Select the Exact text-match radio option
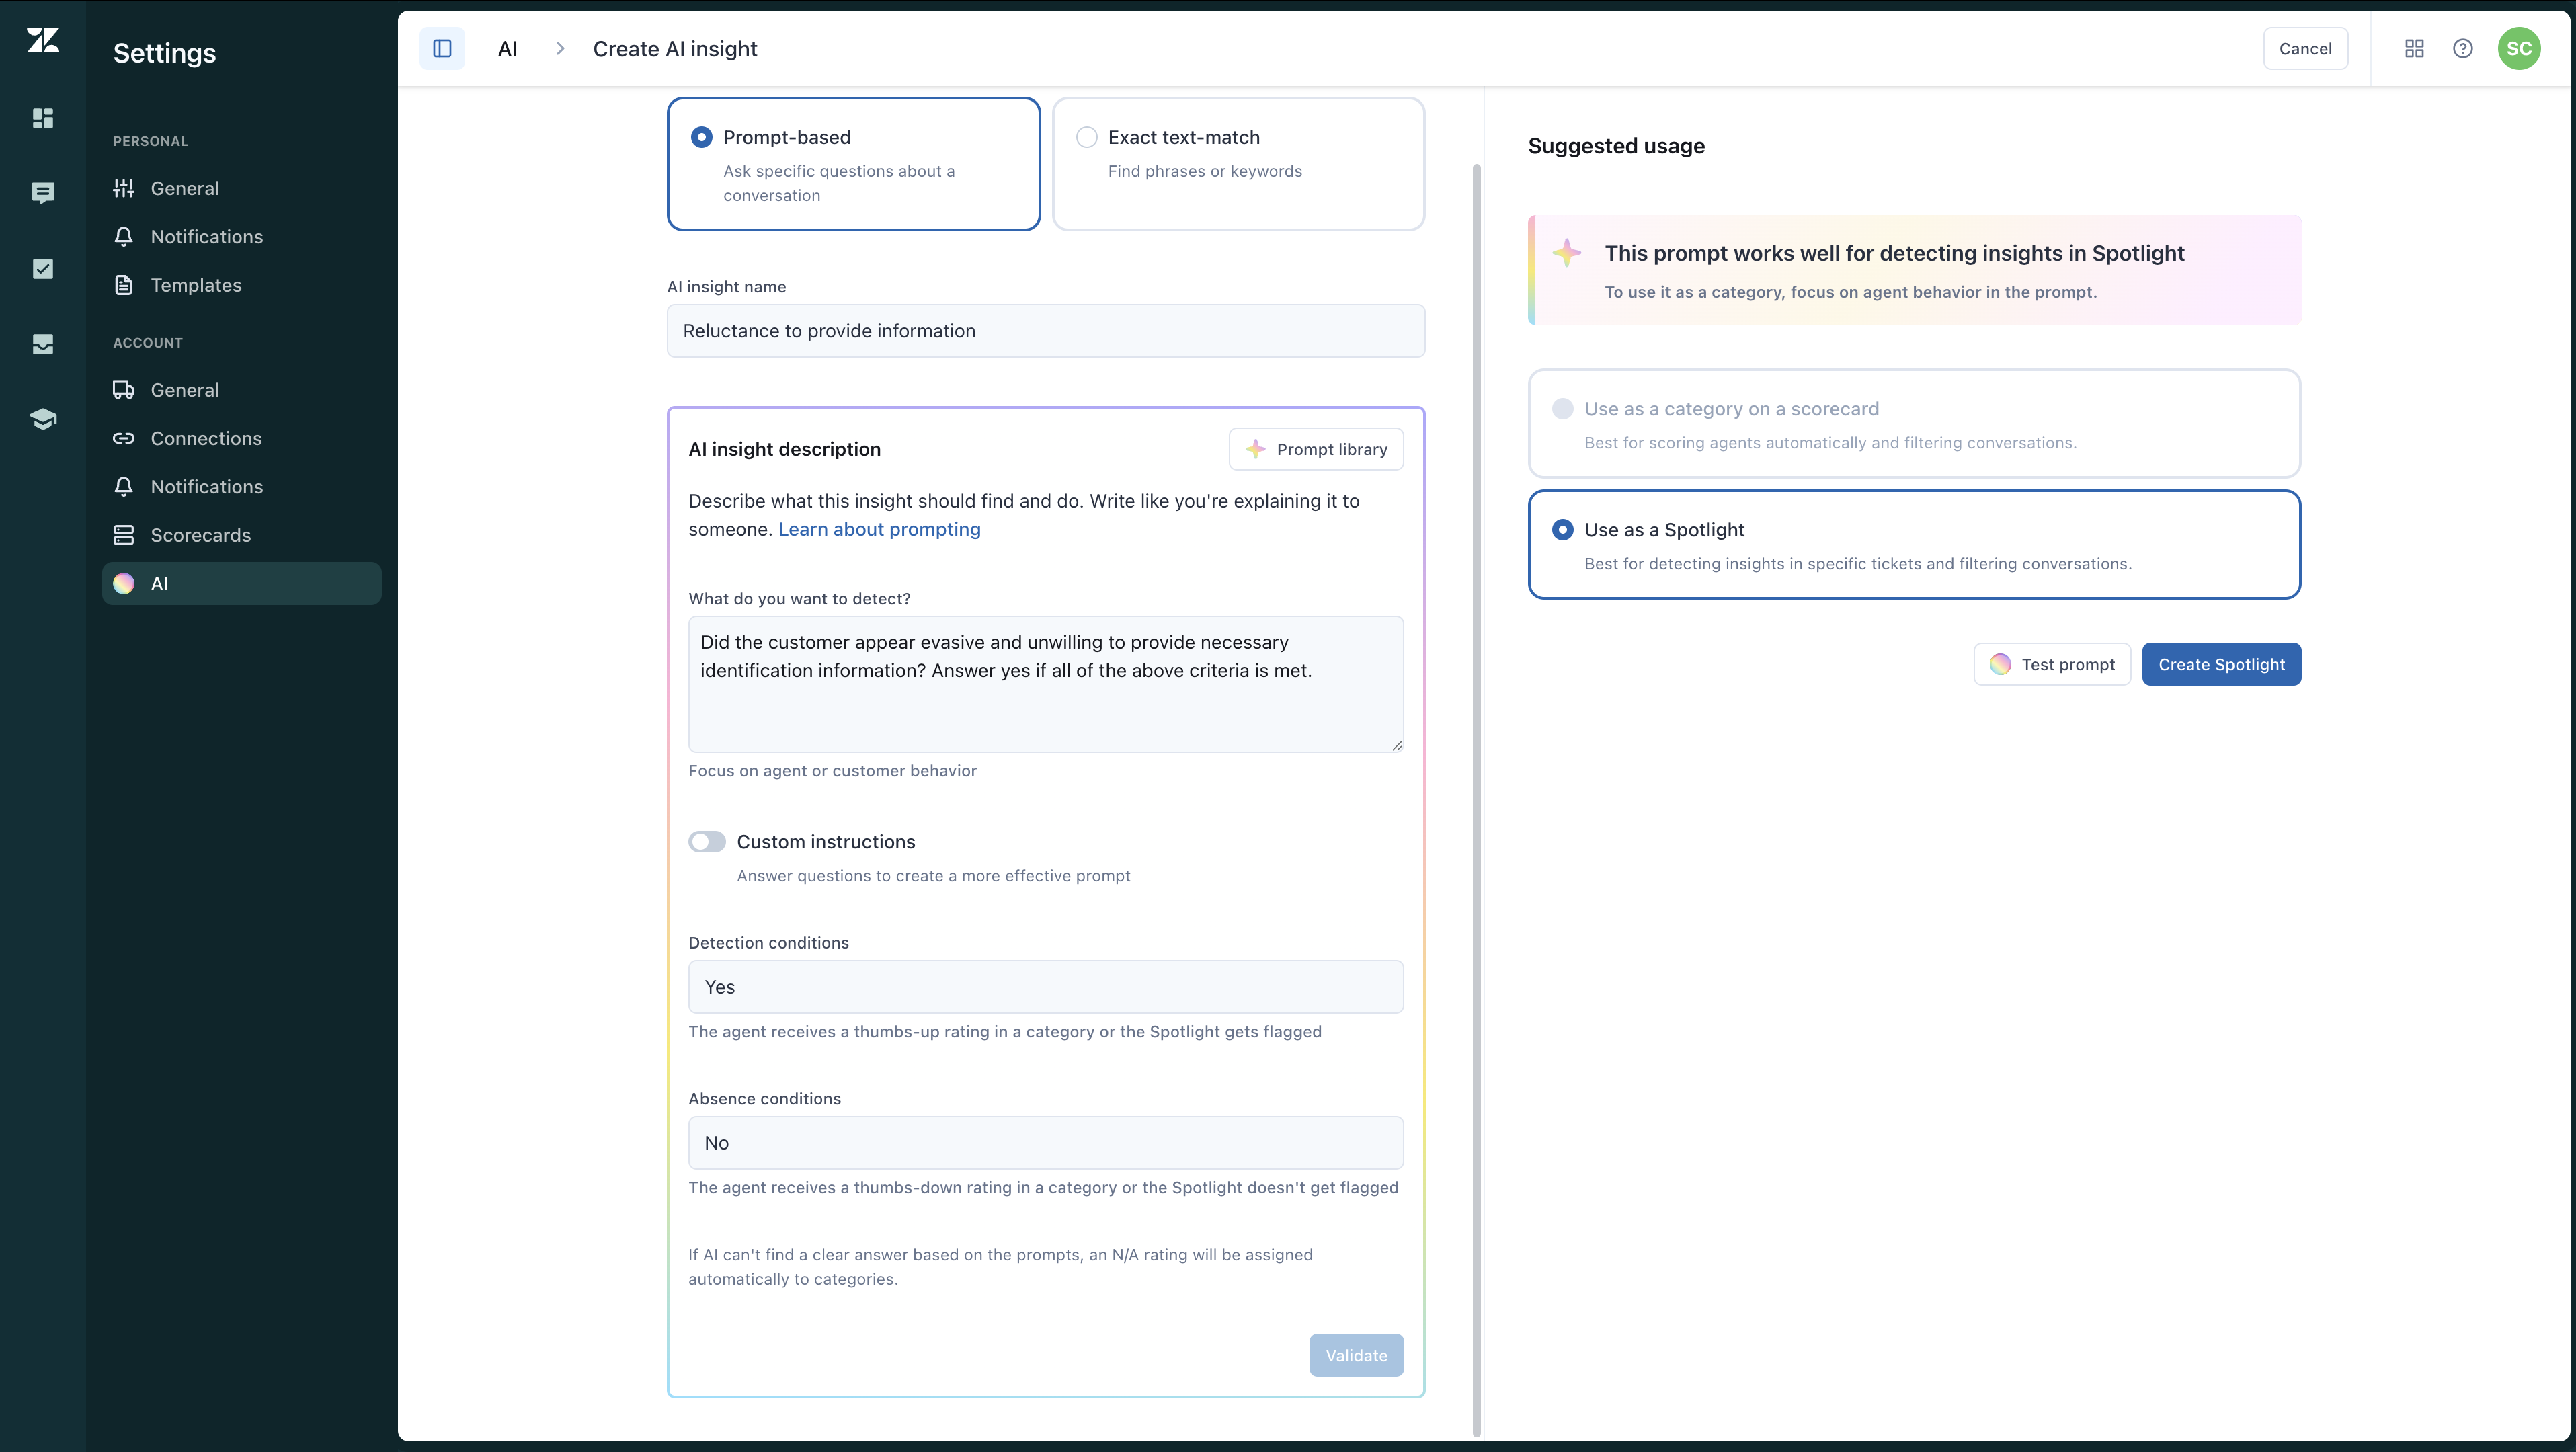Screen dimensions: 2576x1452 pyautogui.click(x=1087, y=138)
